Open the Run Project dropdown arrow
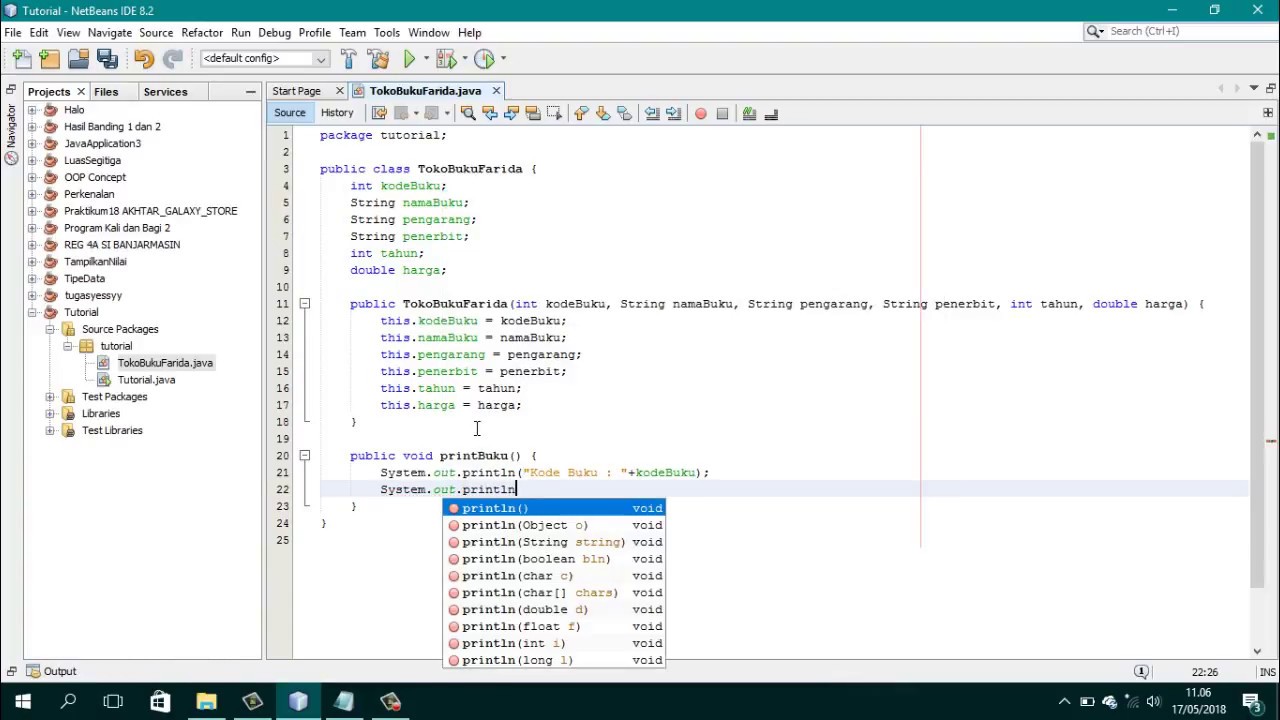1280x720 pixels. [424, 59]
